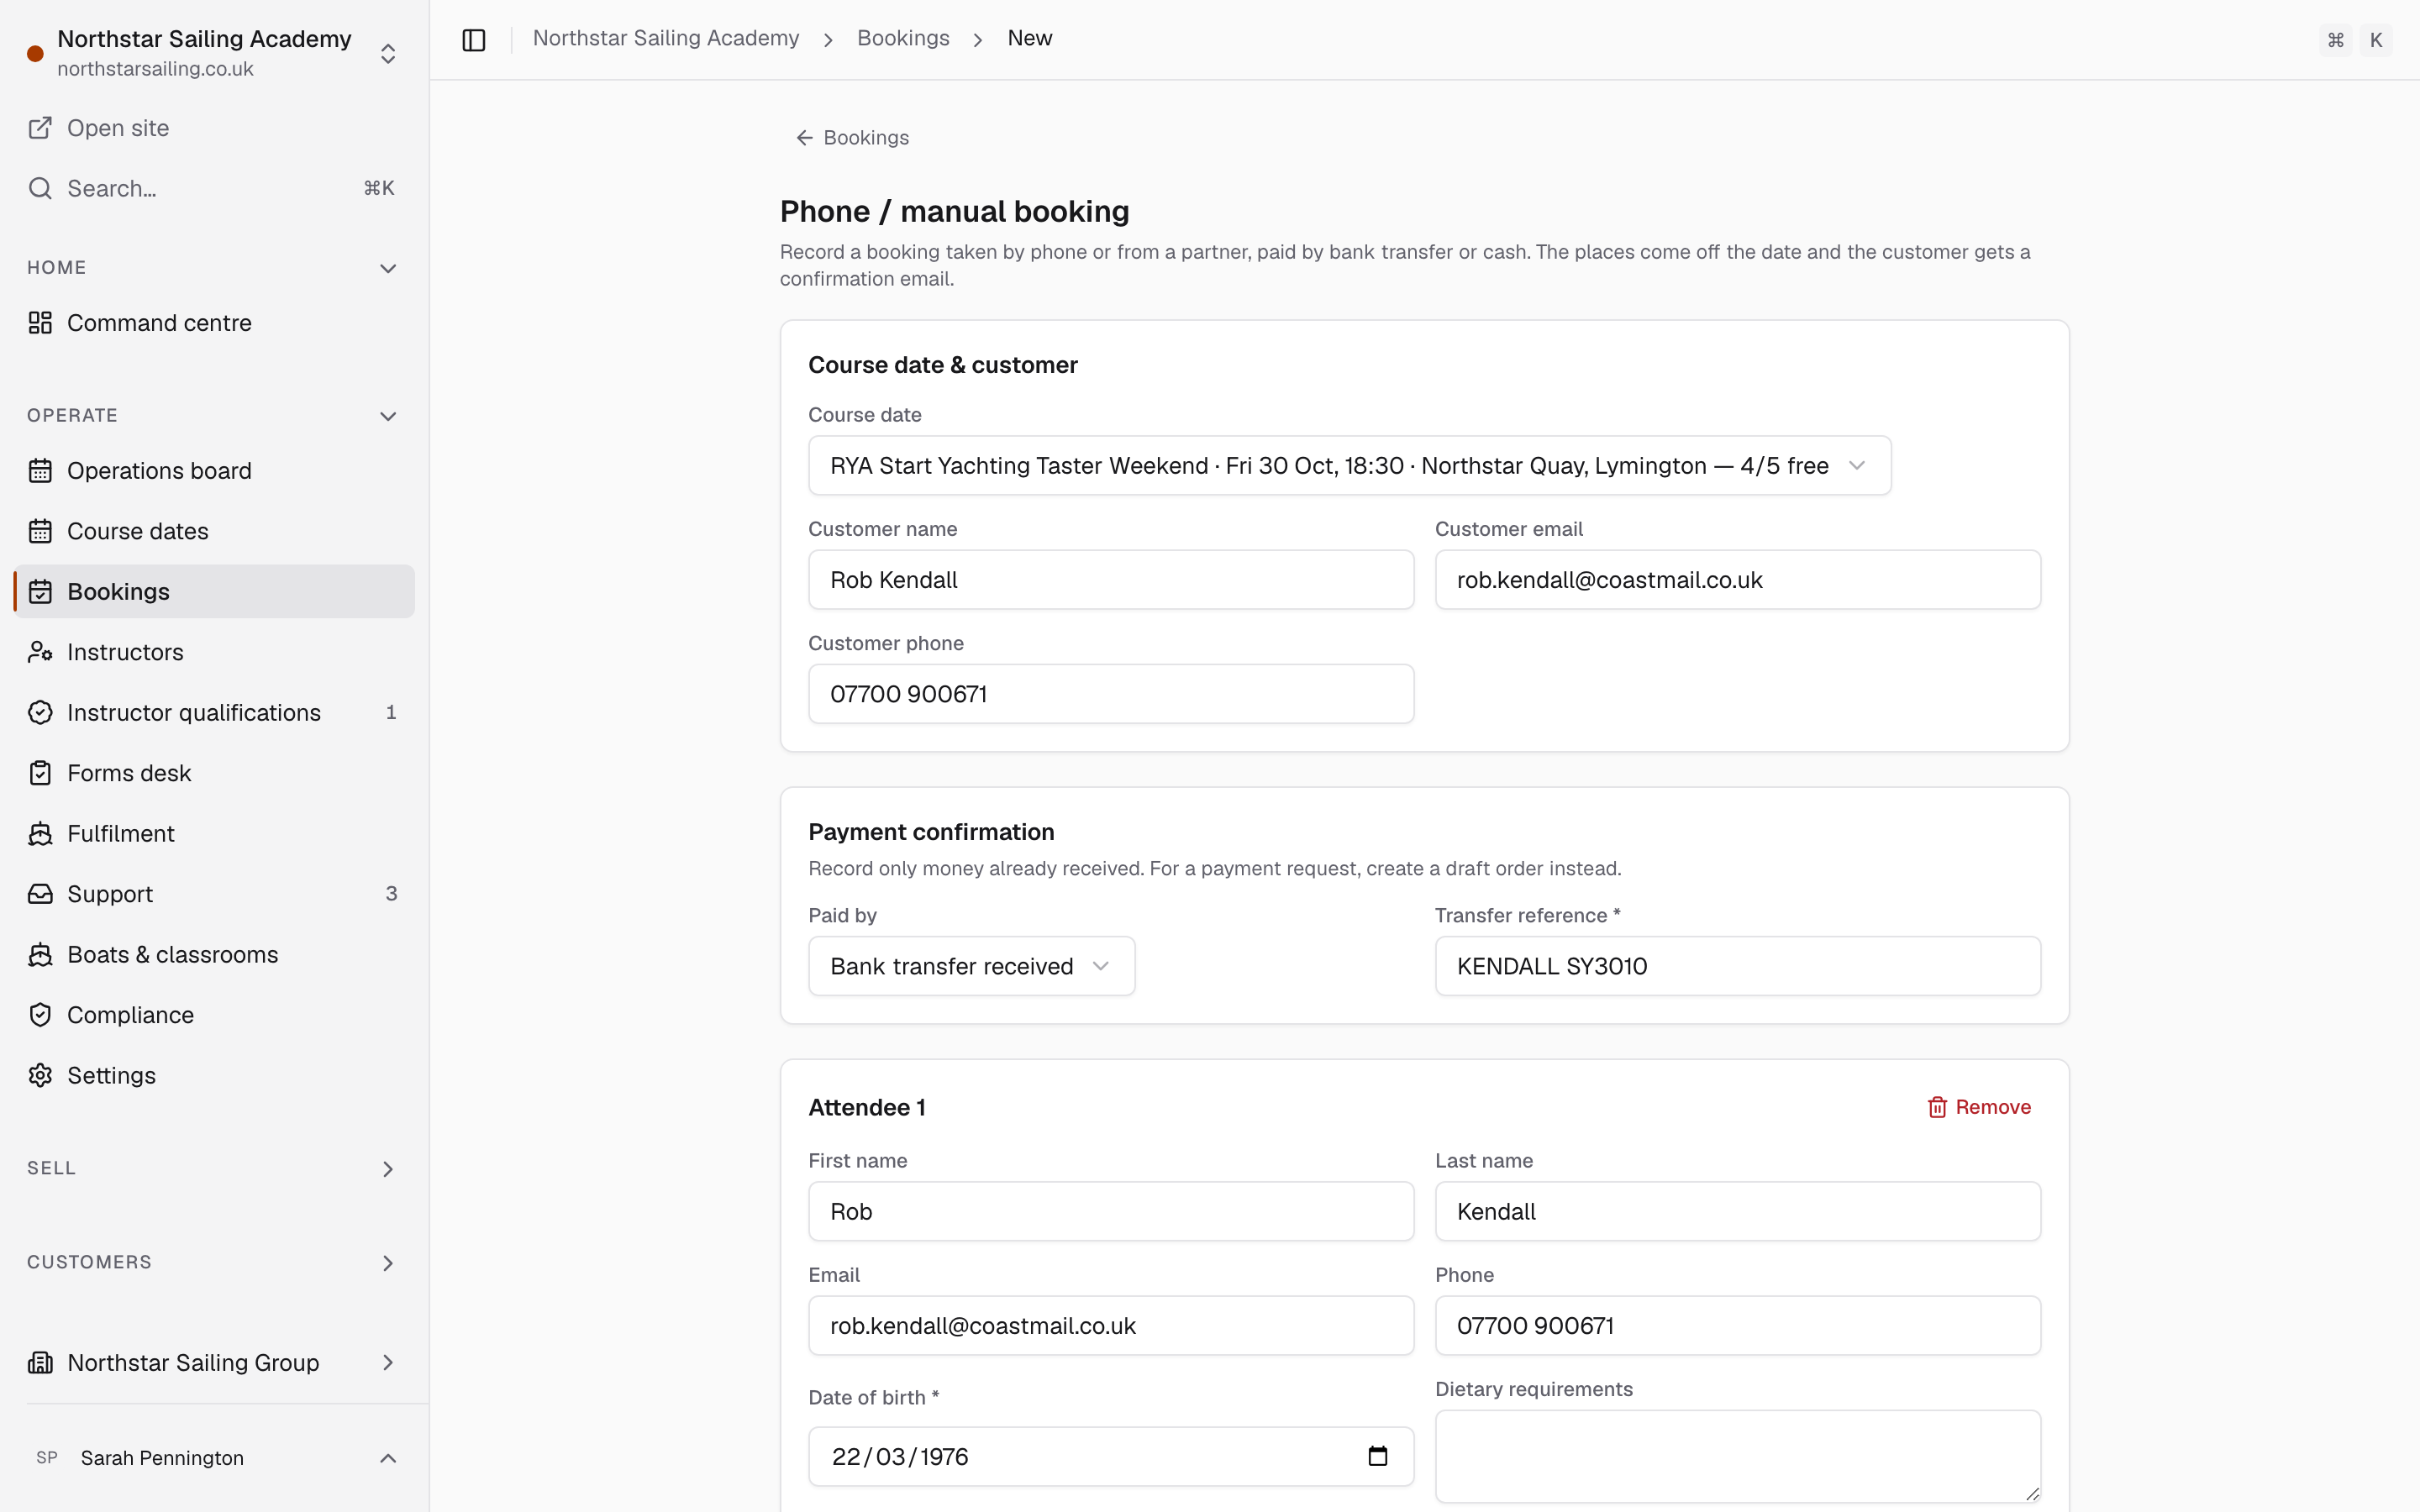The width and height of the screenshot is (2420, 1512).
Task: Toggle the sidebar panel icon
Action: [x=474, y=40]
